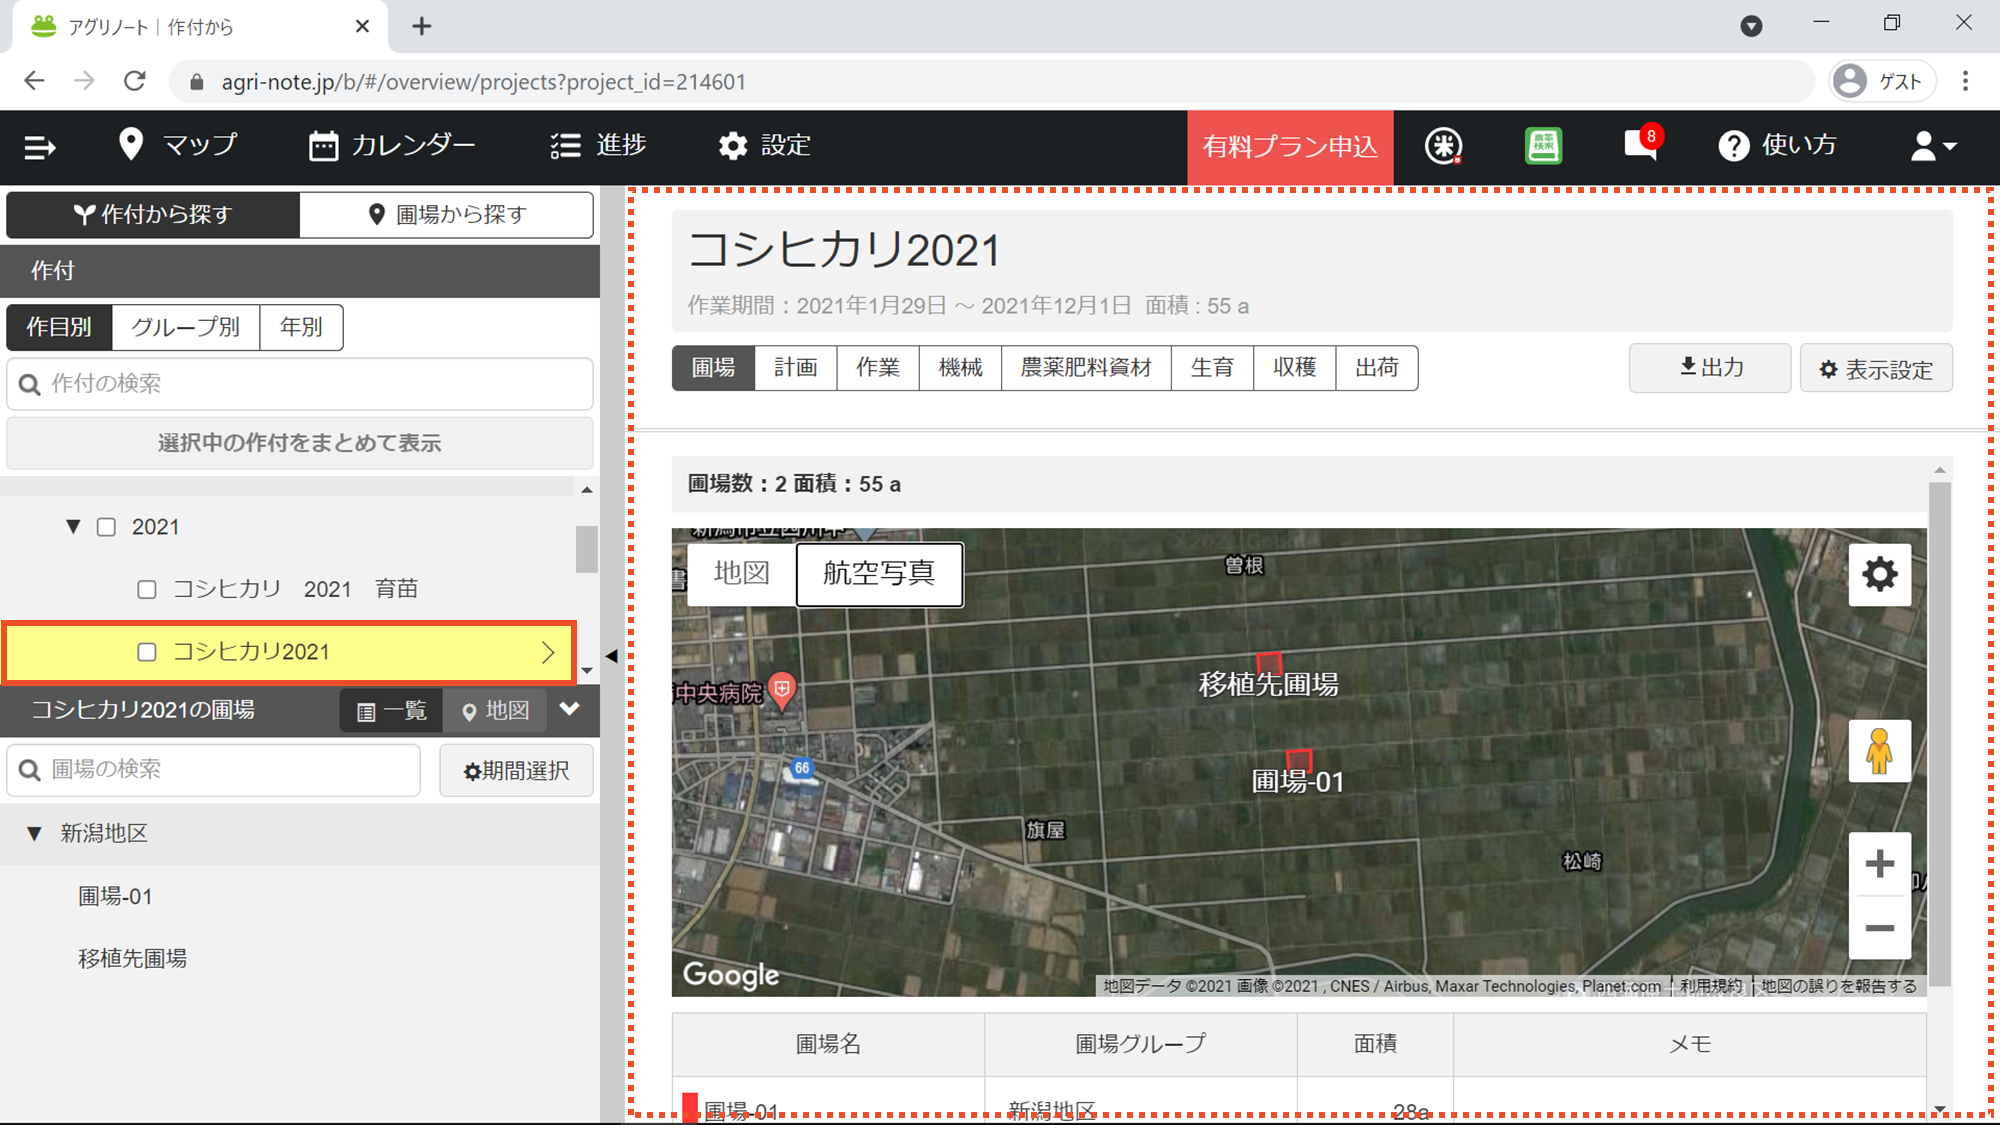Reload the page in the browser
The width and height of the screenshot is (2000, 1125).
(135, 81)
